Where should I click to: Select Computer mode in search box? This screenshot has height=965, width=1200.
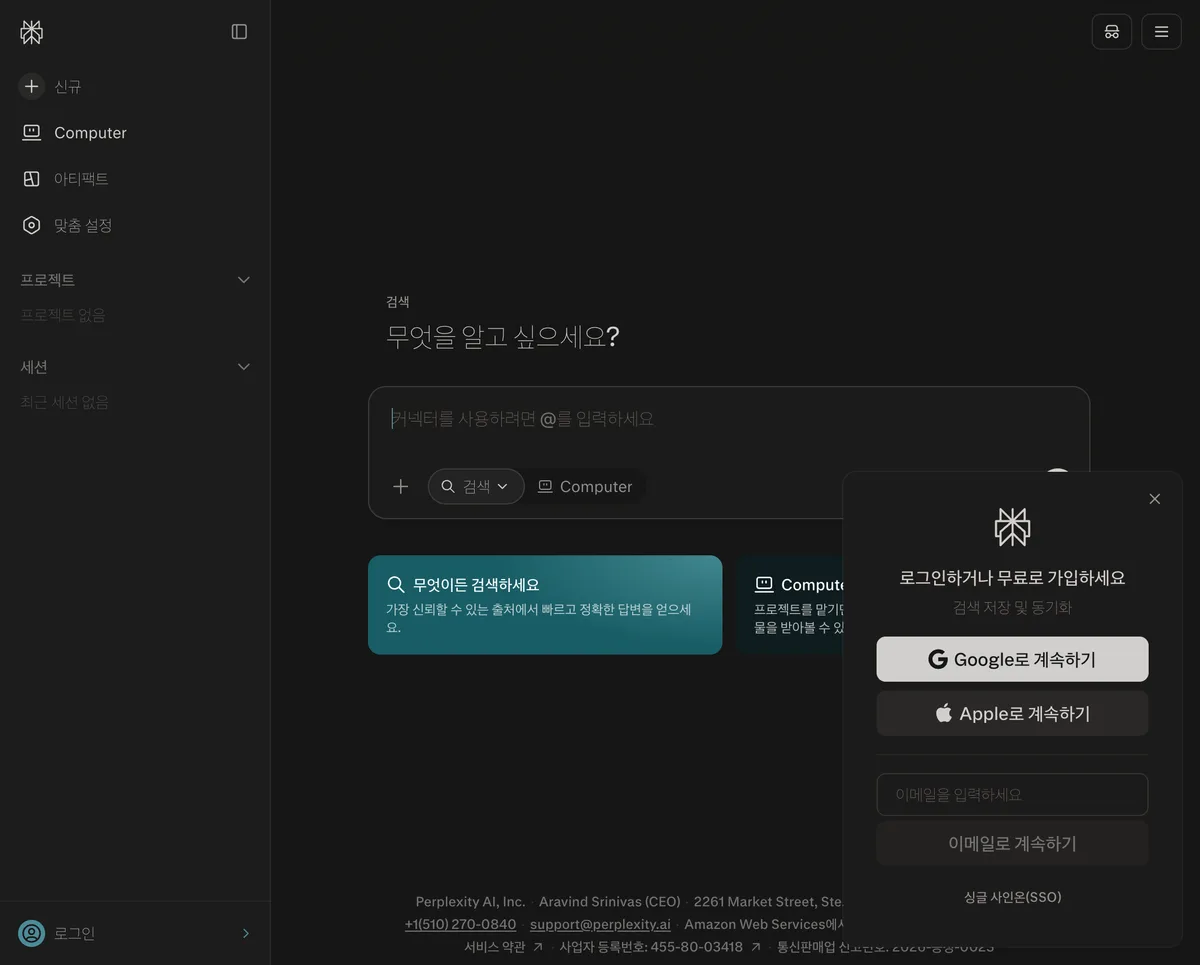coord(585,487)
